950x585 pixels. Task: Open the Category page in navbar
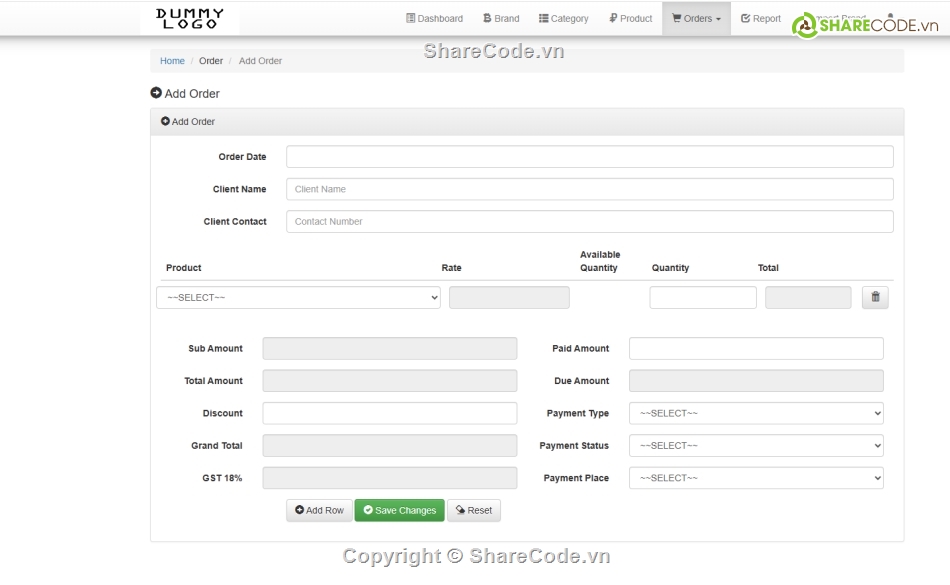(x=563, y=18)
